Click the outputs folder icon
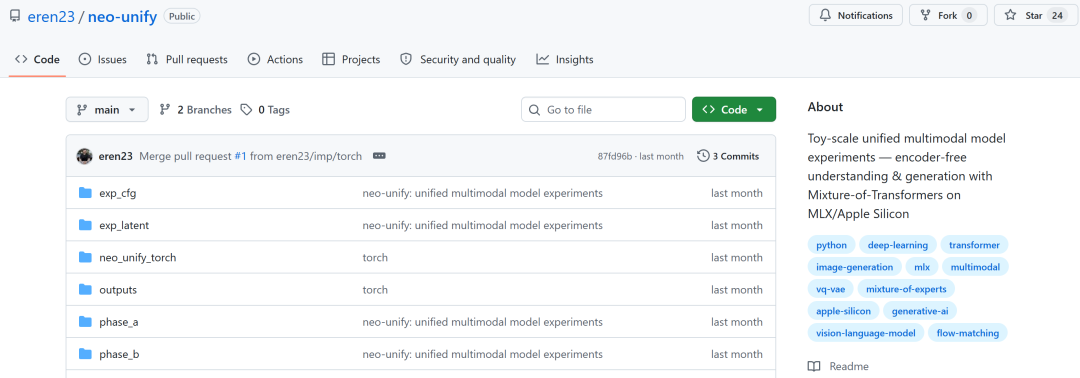Viewport: 1080px width, 378px height. pyautogui.click(x=85, y=290)
